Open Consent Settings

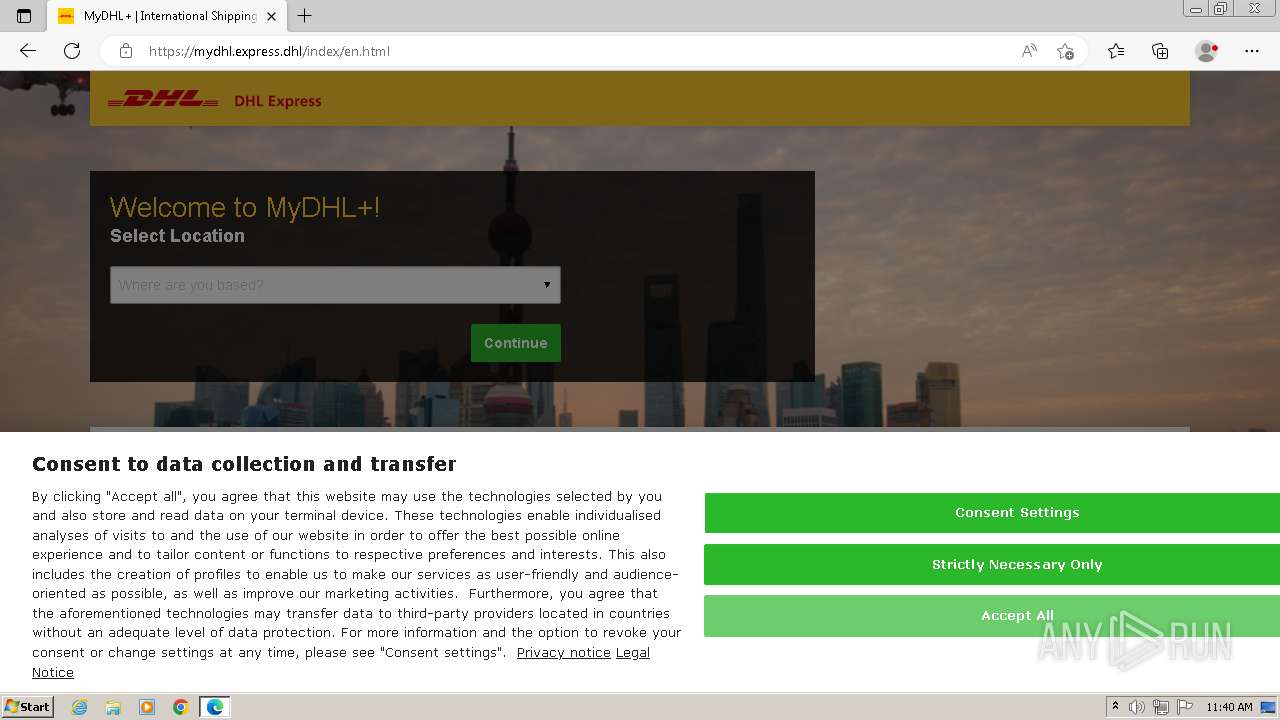(992, 513)
